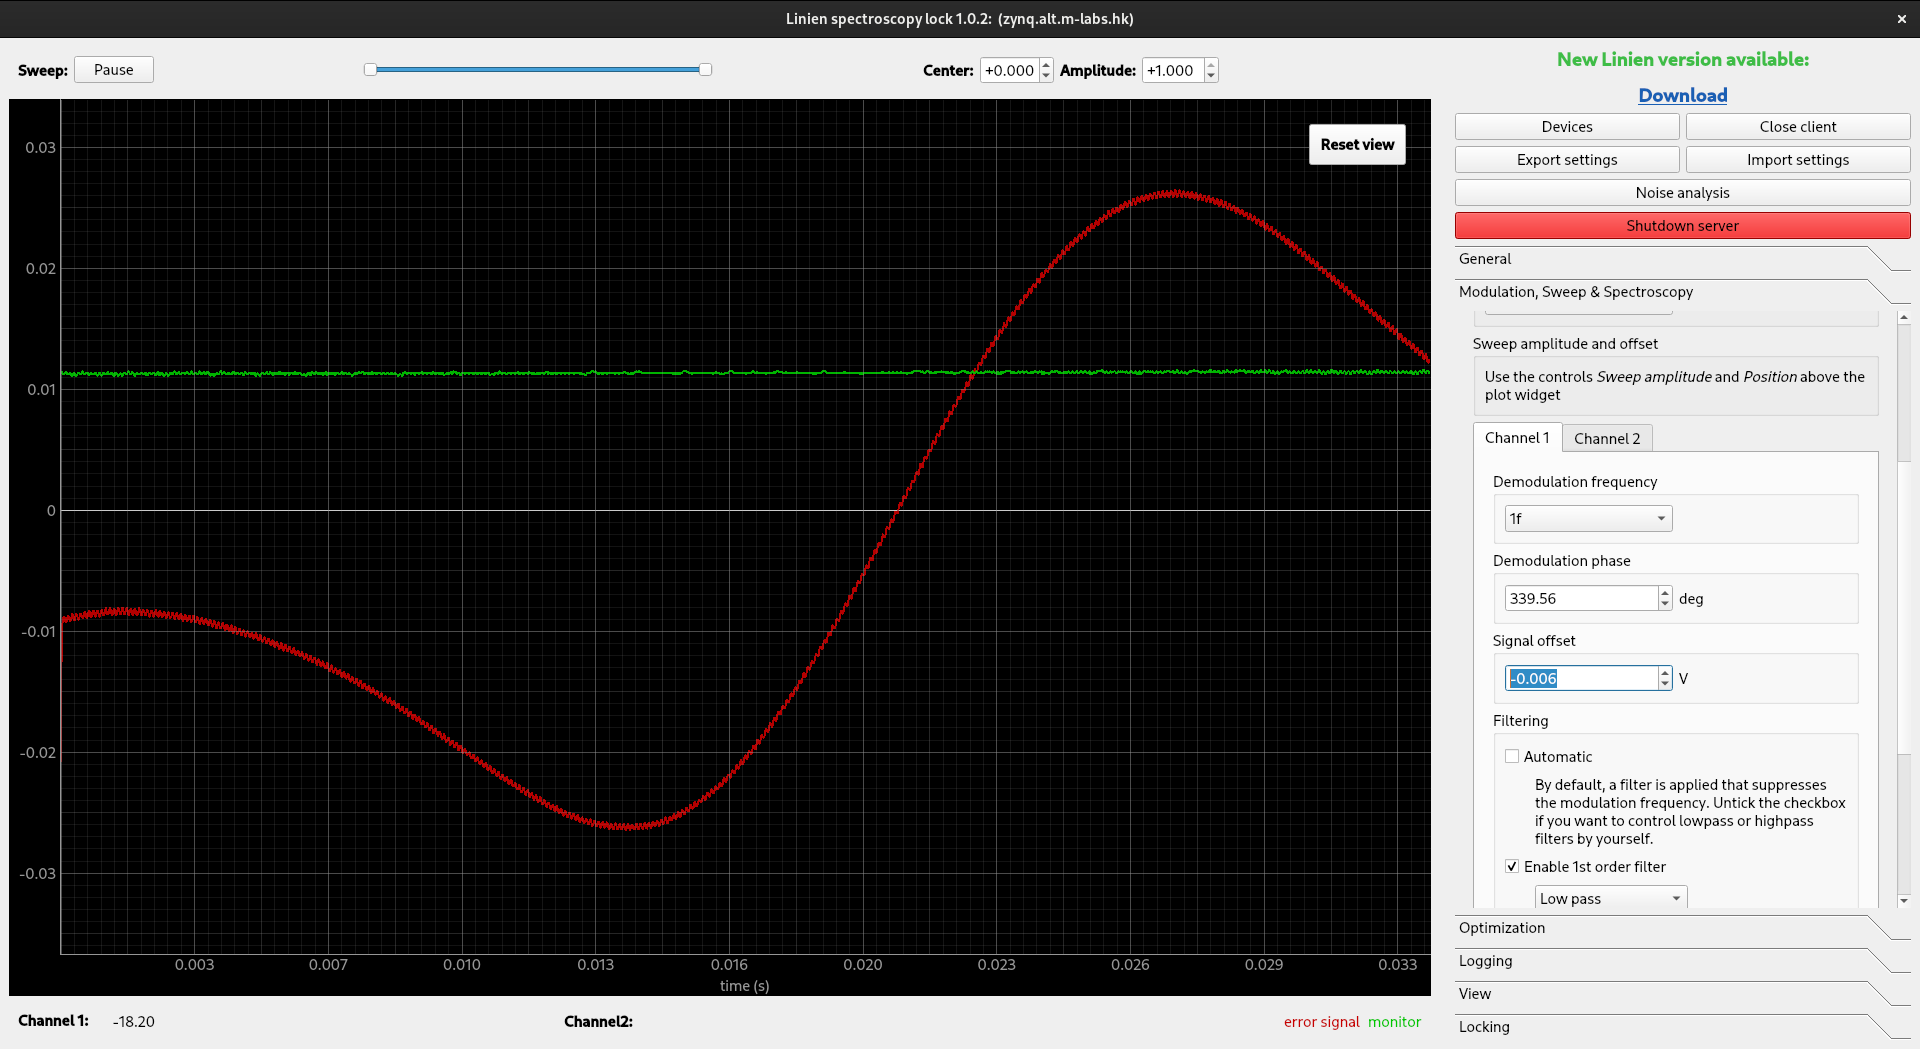Click the Signal offset input field

tap(1580, 678)
